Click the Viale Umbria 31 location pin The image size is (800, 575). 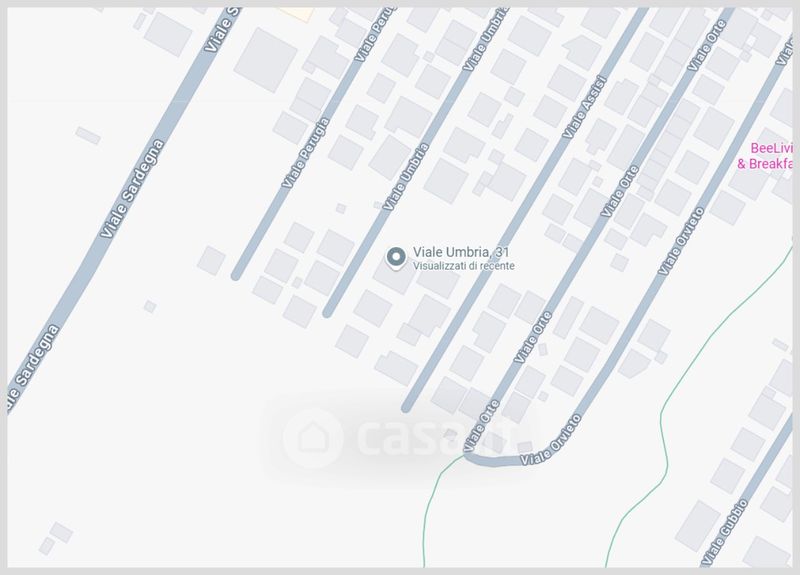click(396, 258)
